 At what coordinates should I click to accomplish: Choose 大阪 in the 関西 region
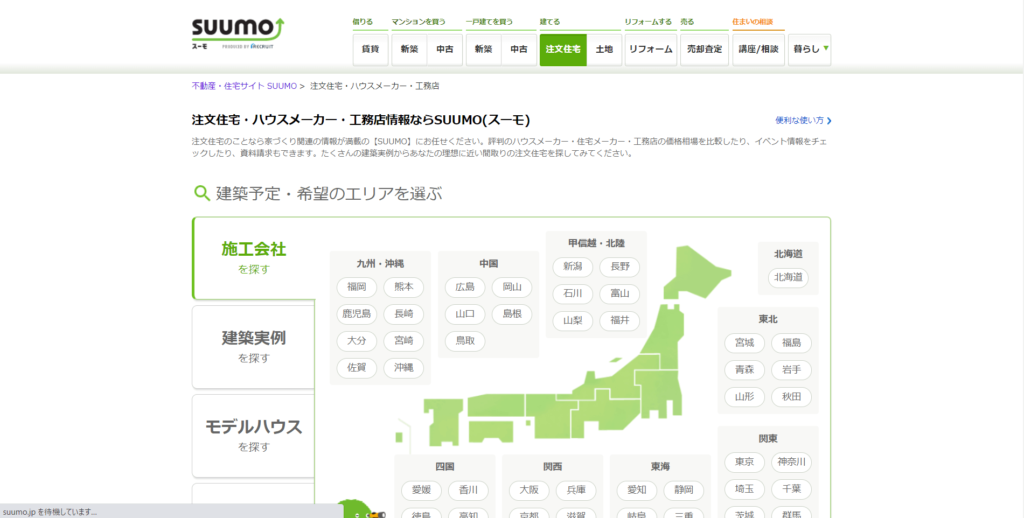pyautogui.click(x=529, y=491)
